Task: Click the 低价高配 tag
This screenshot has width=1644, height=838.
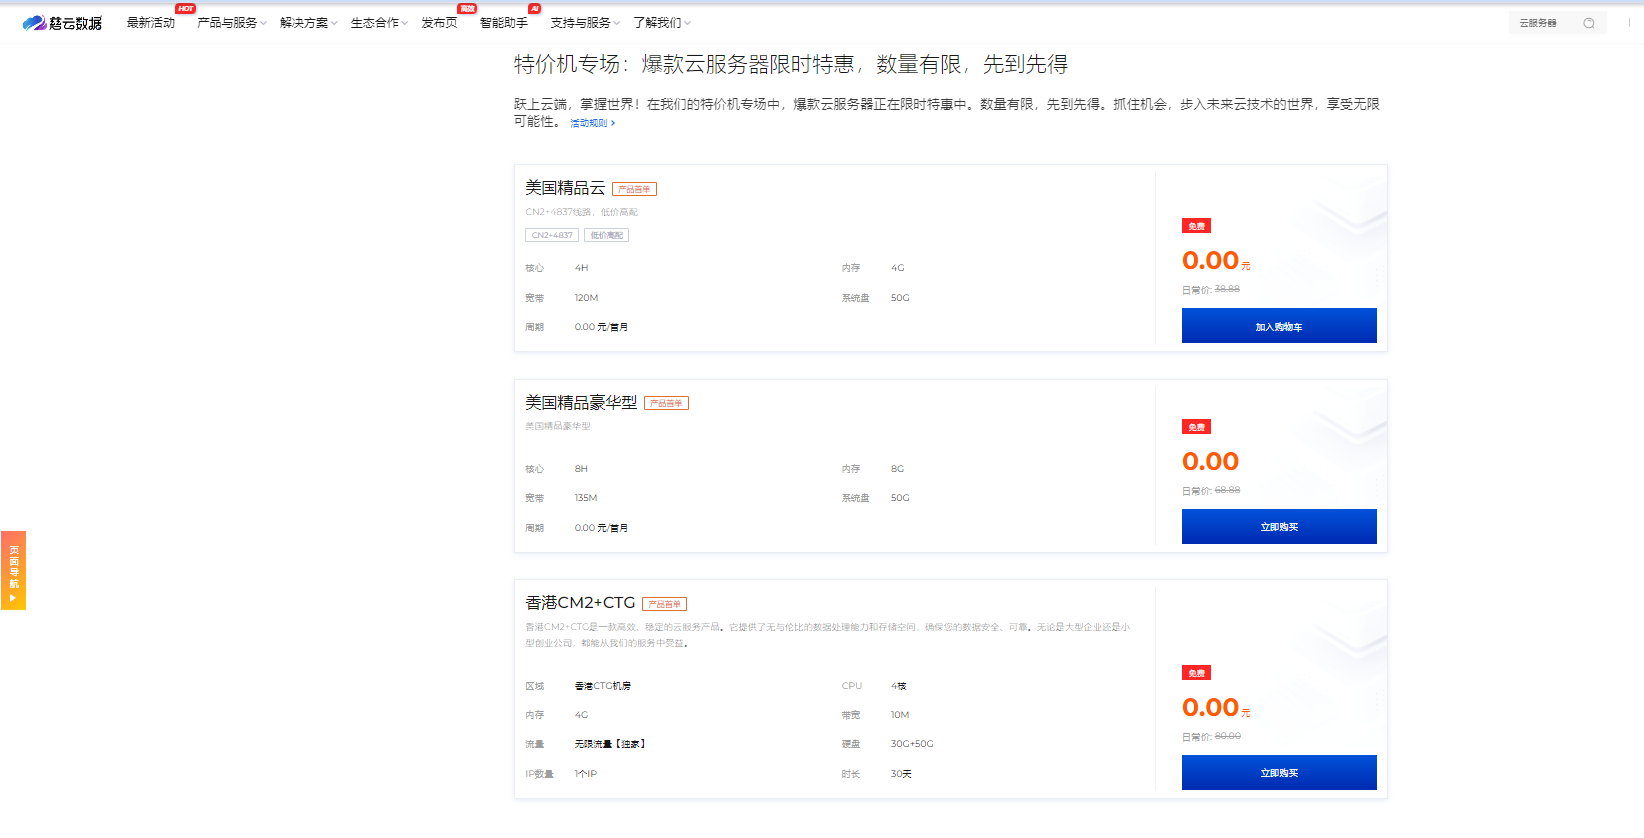Action: (x=606, y=235)
